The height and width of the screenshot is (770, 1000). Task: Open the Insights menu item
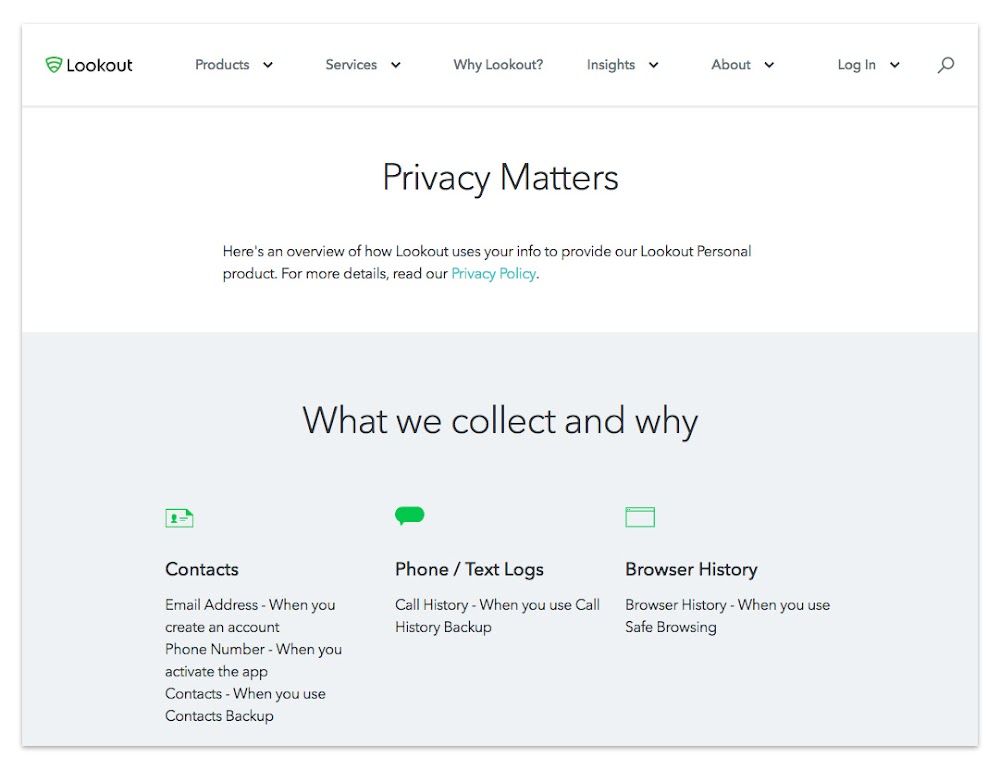(610, 64)
